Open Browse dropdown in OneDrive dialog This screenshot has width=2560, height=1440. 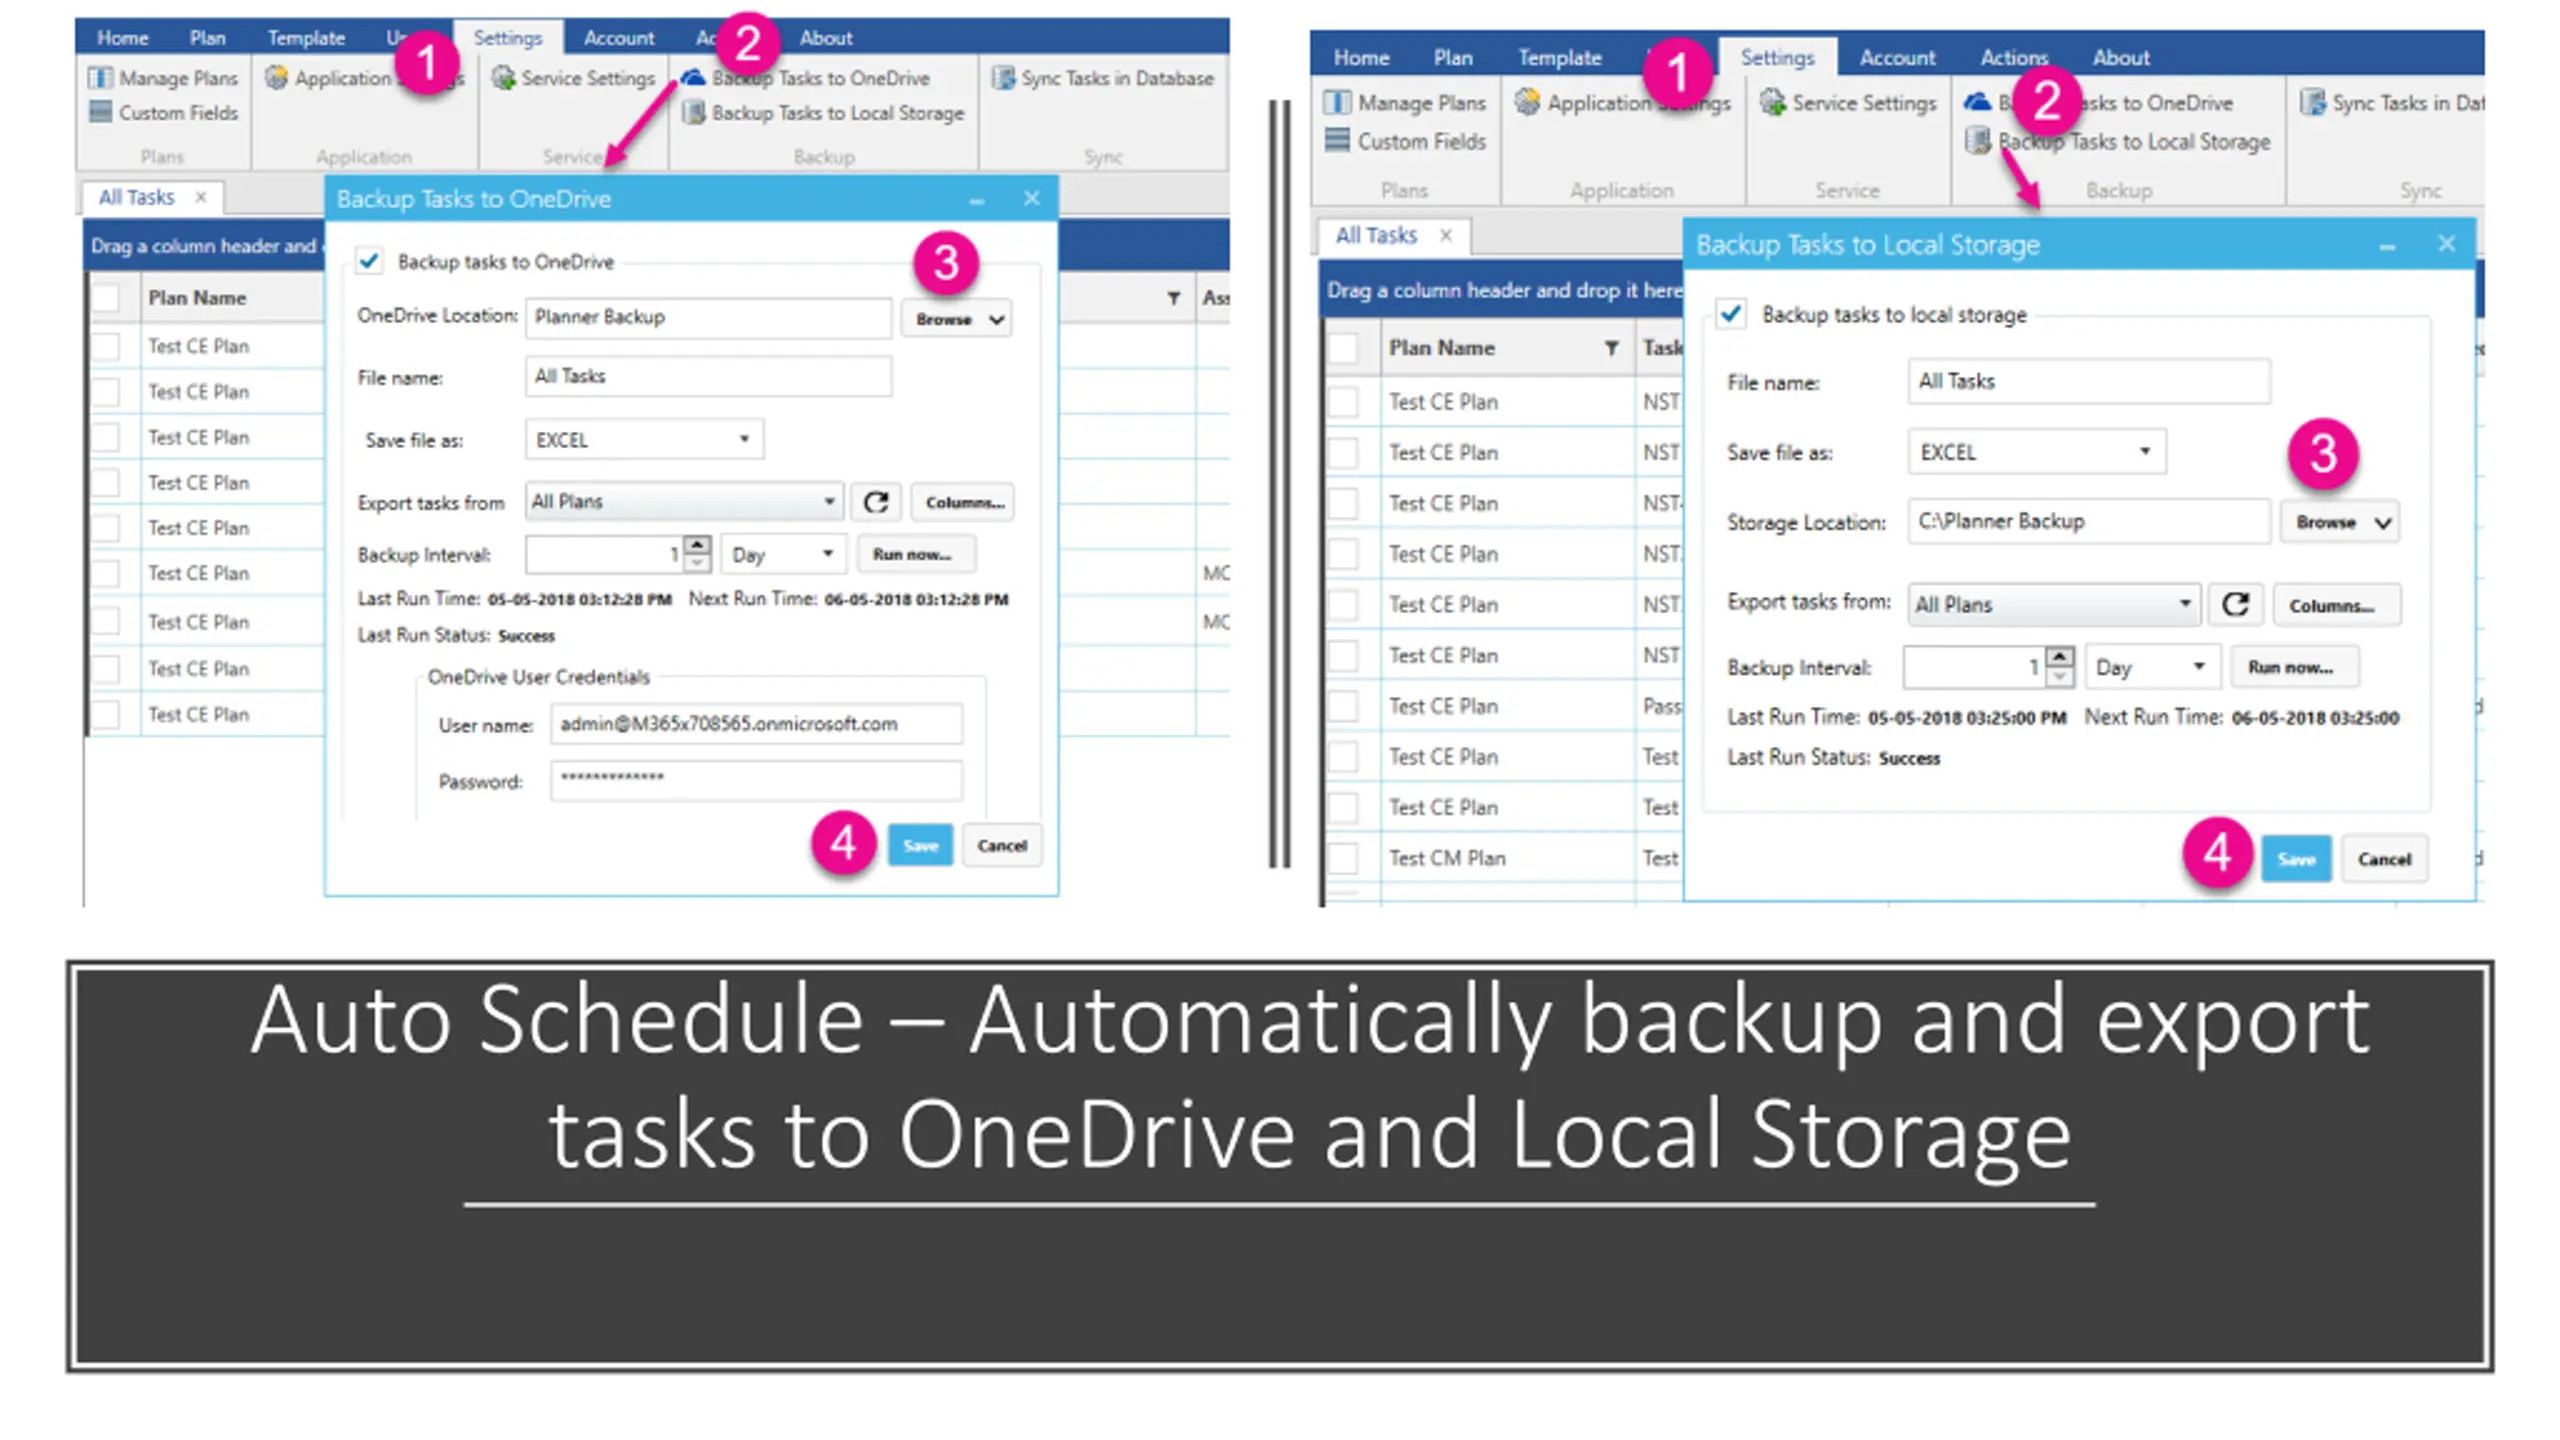956,319
